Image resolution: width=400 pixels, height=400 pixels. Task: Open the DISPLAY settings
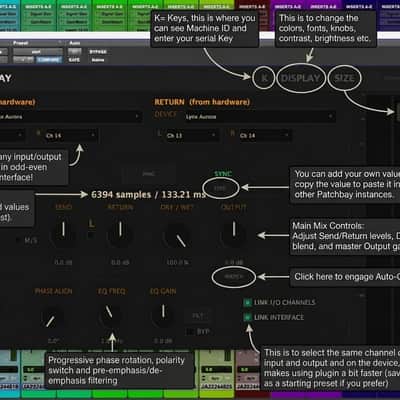[x=300, y=78]
